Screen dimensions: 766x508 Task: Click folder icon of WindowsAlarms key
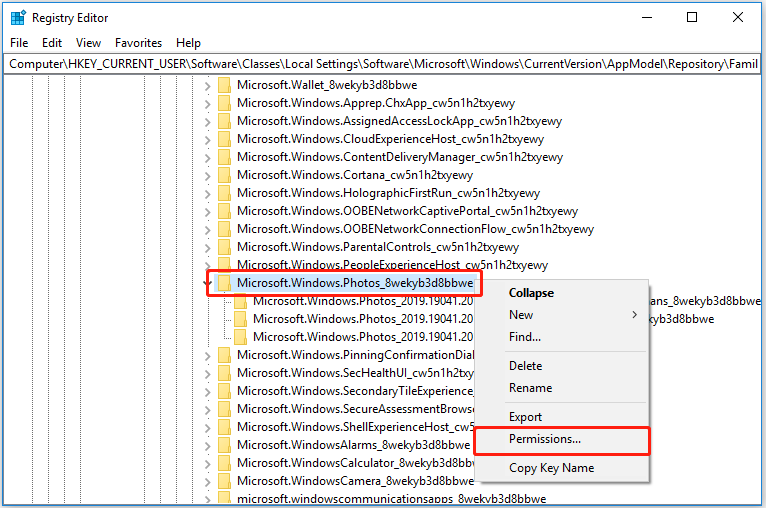tap(224, 445)
